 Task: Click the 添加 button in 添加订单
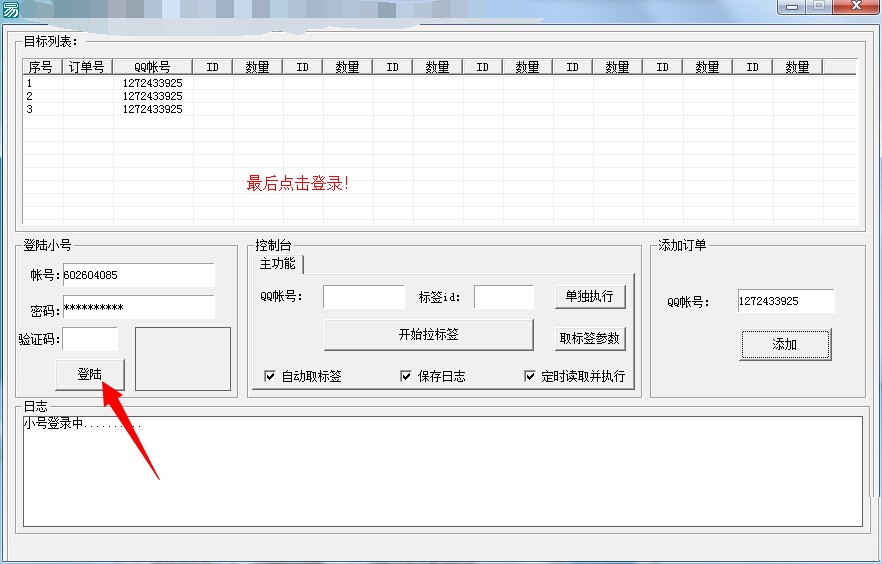(785, 344)
